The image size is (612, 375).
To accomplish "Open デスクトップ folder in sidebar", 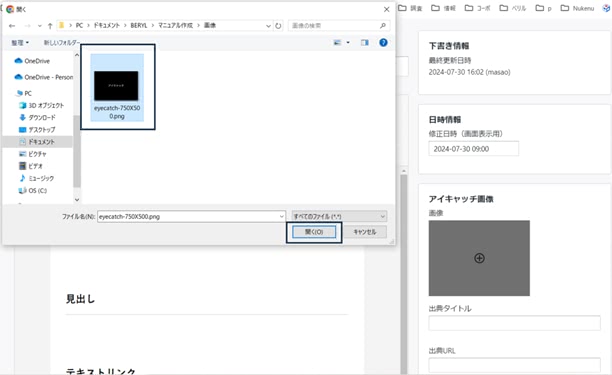I will (x=37, y=130).
